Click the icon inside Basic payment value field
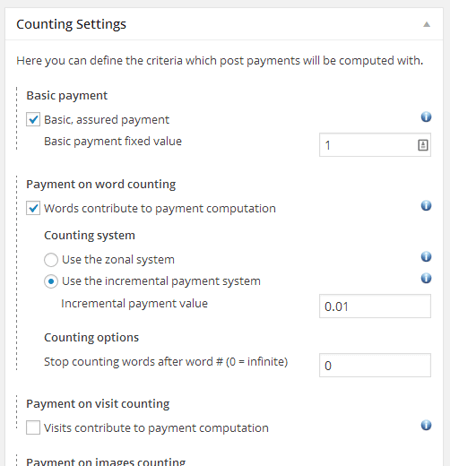The width and height of the screenshot is (450, 466). (x=423, y=145)
